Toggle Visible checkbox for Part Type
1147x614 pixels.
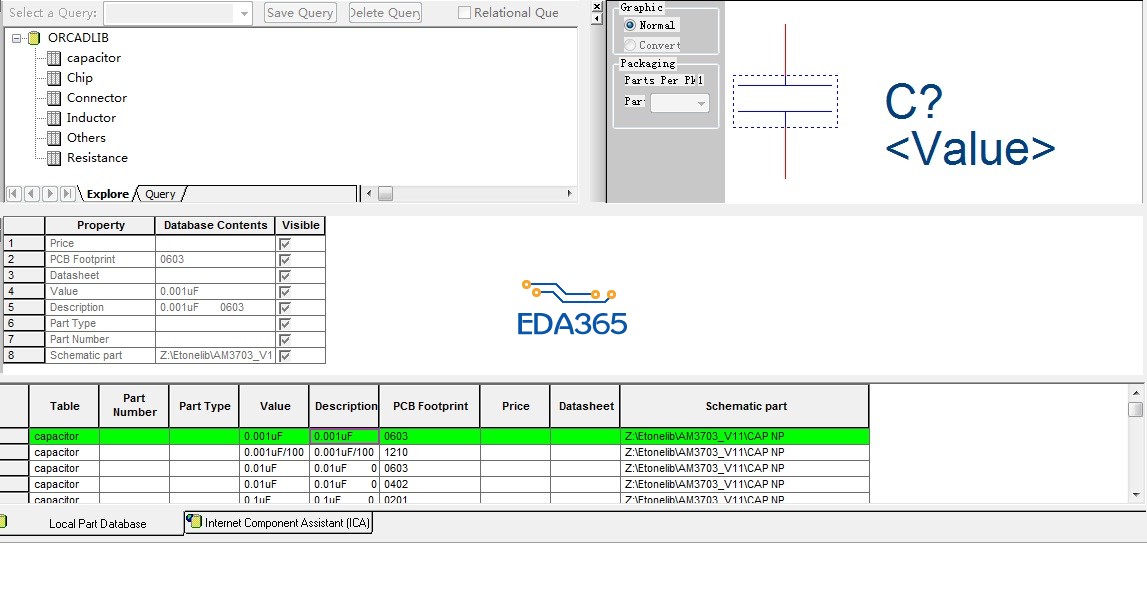(x=285, y=323)
